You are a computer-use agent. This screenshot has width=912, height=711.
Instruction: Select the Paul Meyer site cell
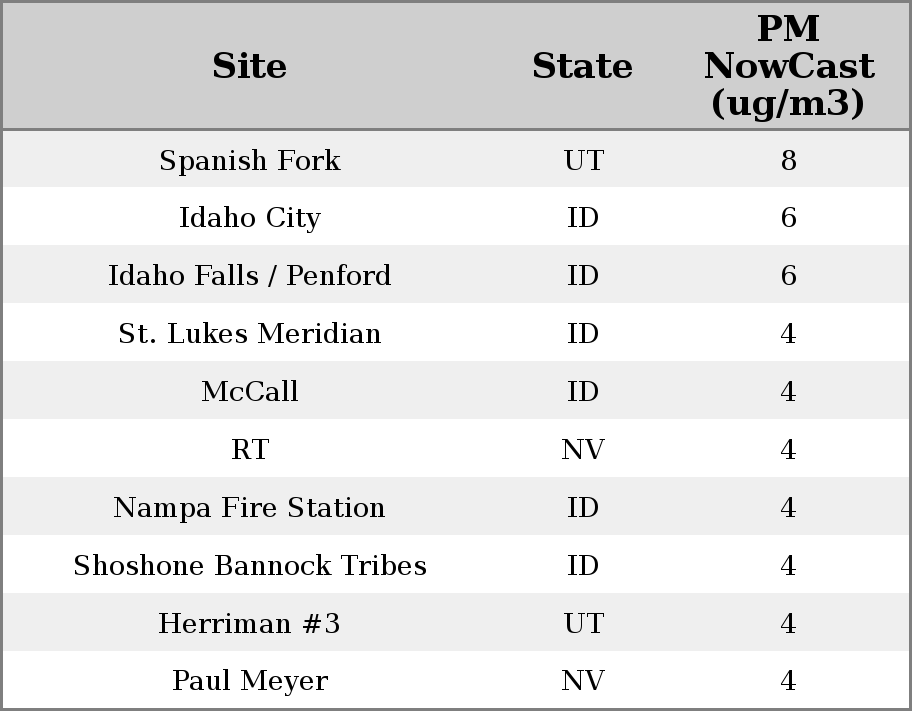tap(249, 681)
